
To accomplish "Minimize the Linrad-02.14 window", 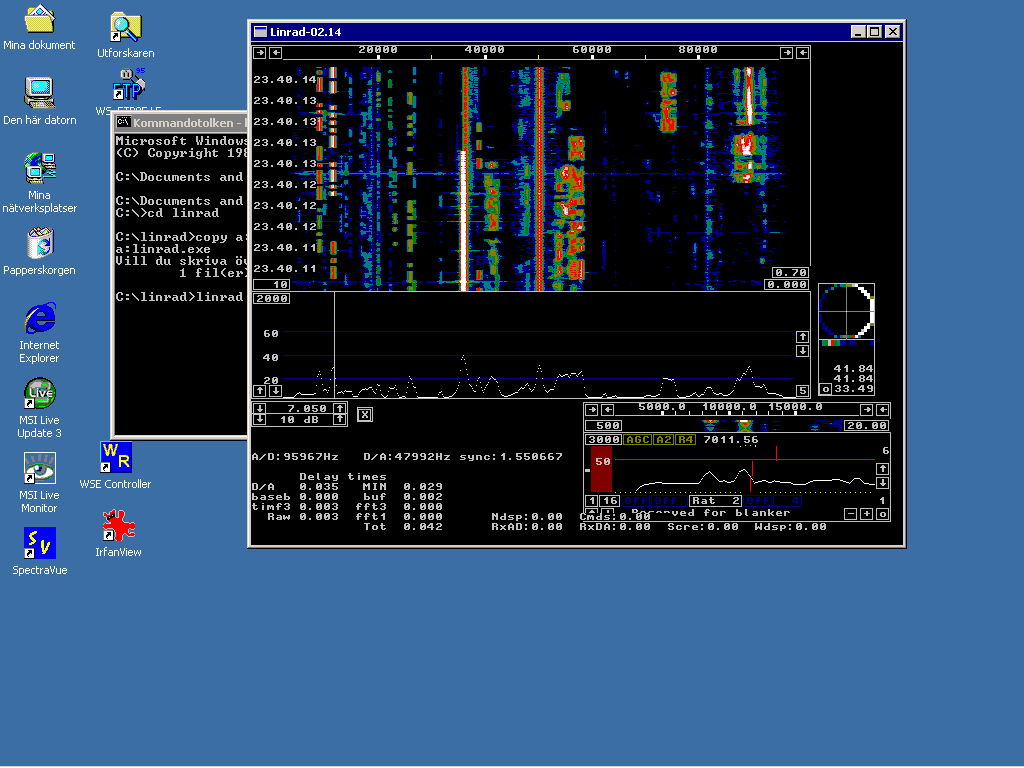I will click(859, 31).
